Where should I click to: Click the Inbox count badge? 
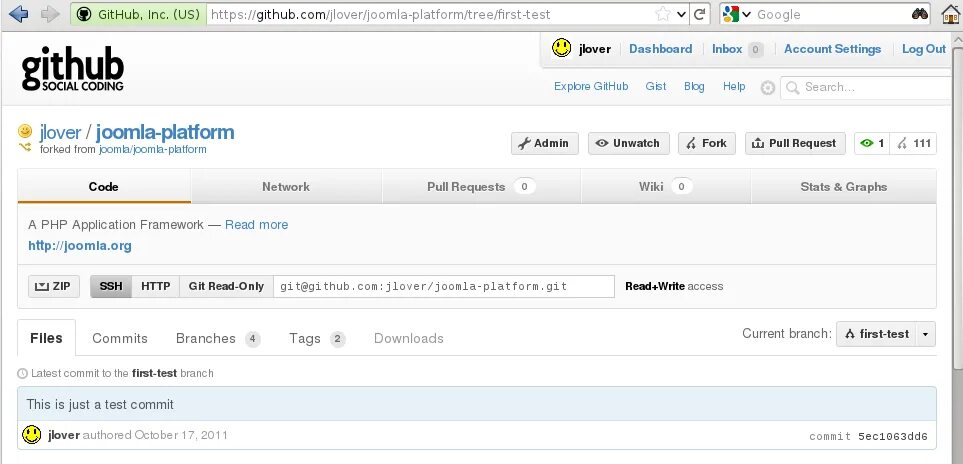(x=755, y=50)
